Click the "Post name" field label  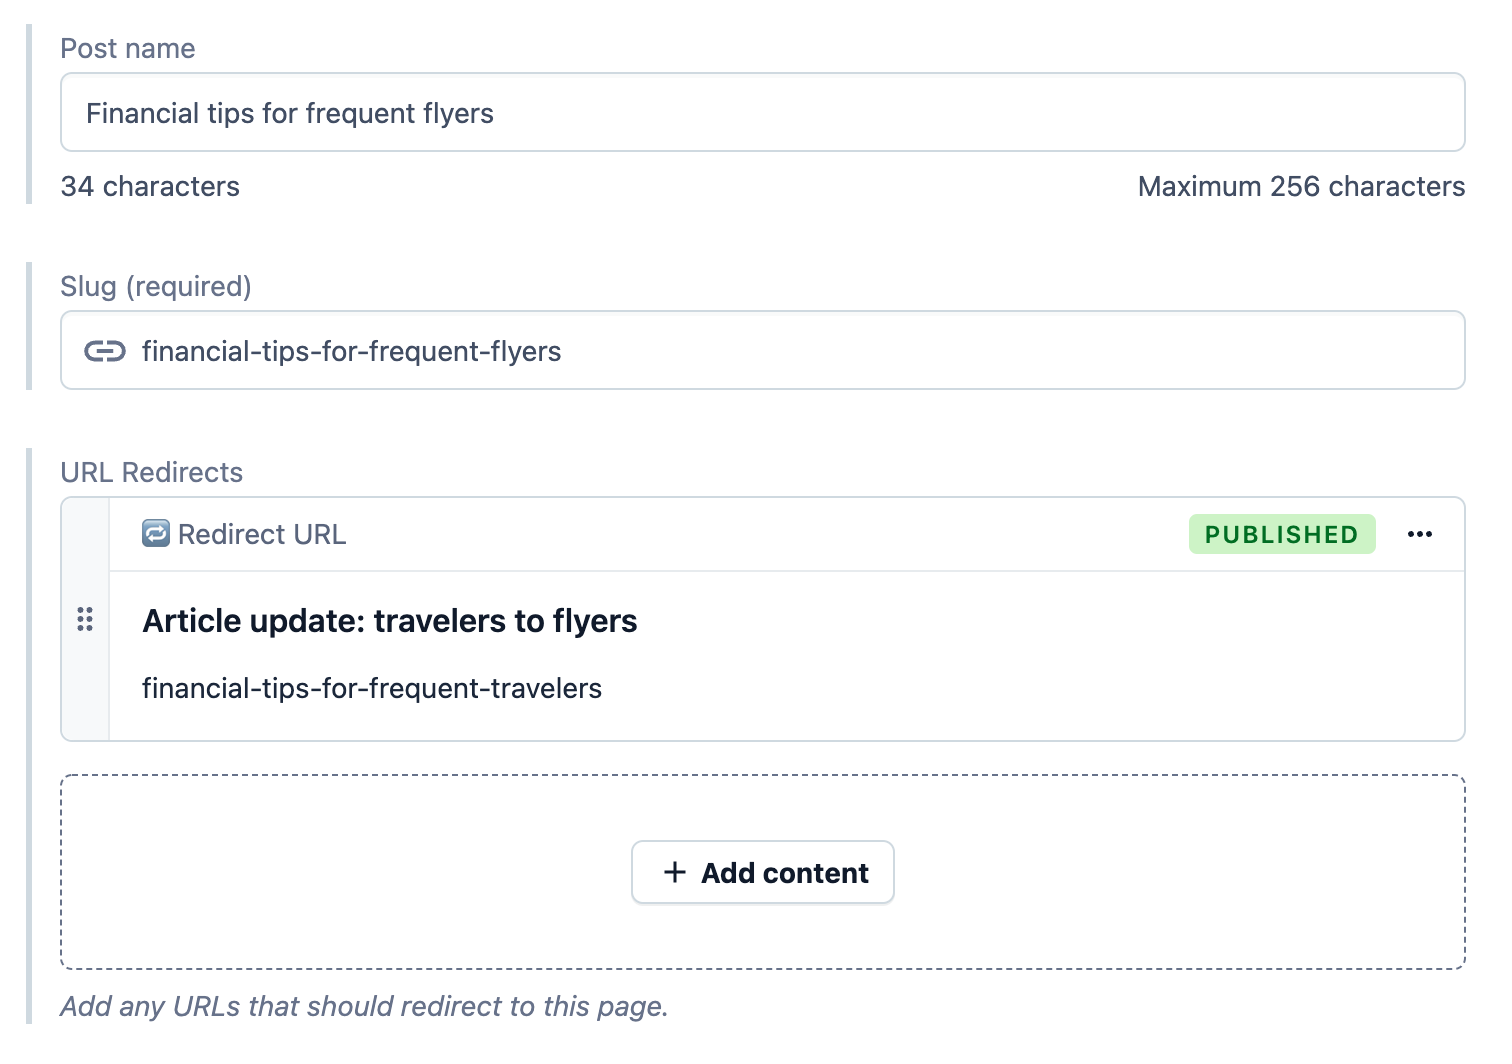point(128,48)
